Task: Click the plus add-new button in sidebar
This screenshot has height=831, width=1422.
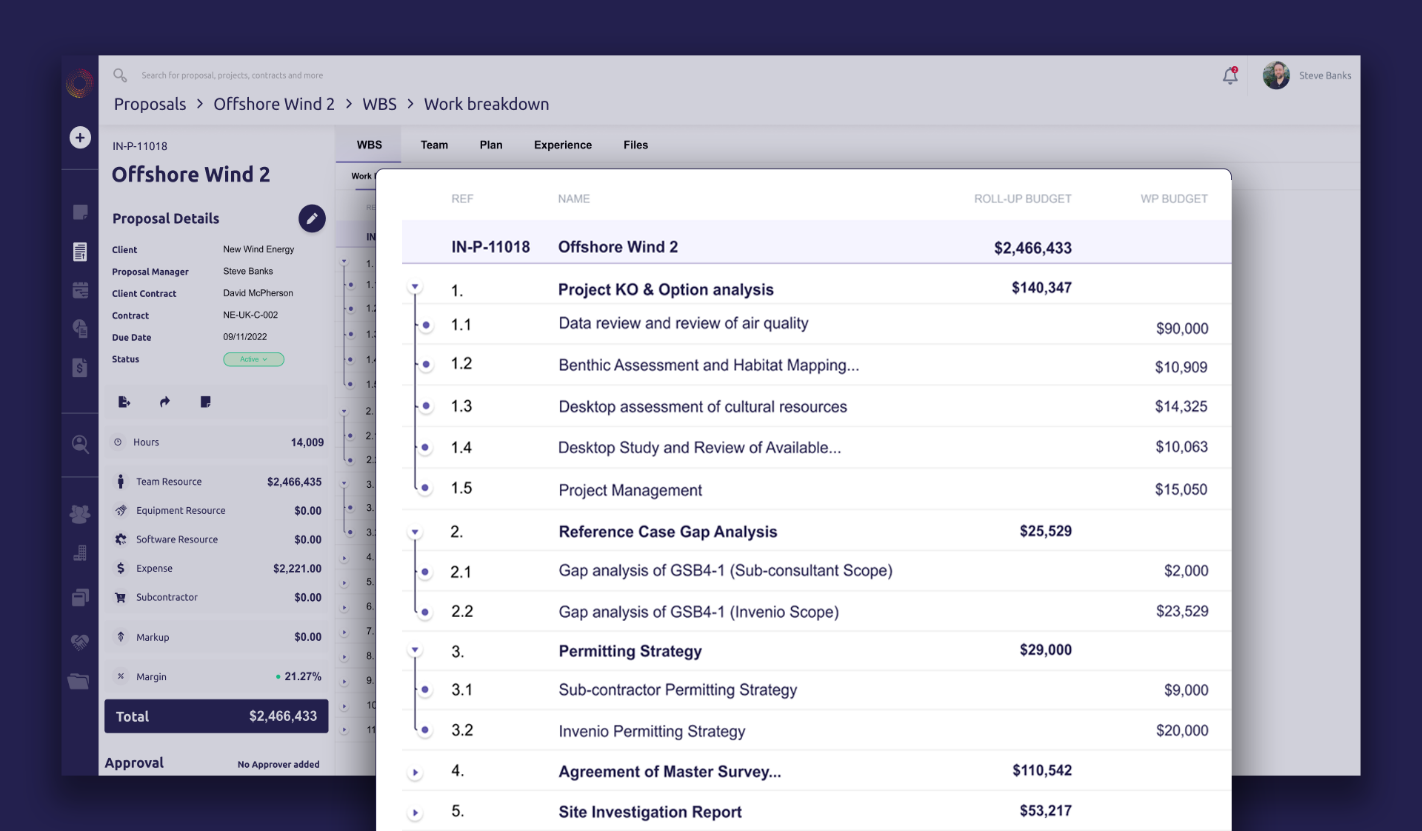Action: [x=80, y=137]
